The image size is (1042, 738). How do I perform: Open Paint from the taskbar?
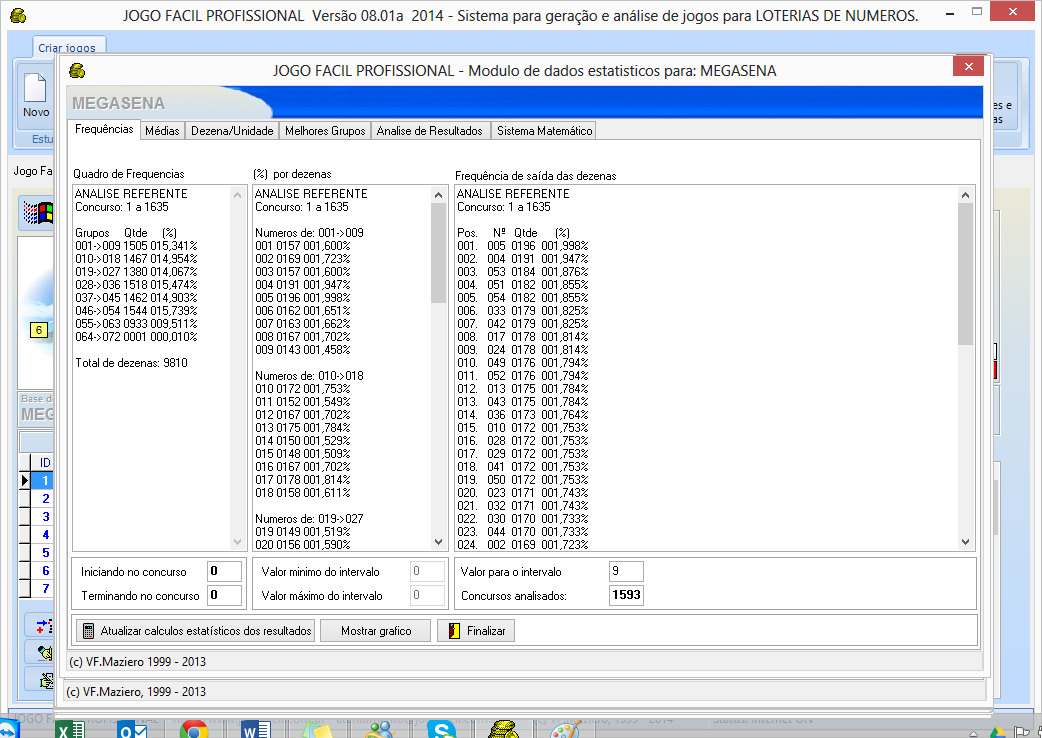click(566, 729)
